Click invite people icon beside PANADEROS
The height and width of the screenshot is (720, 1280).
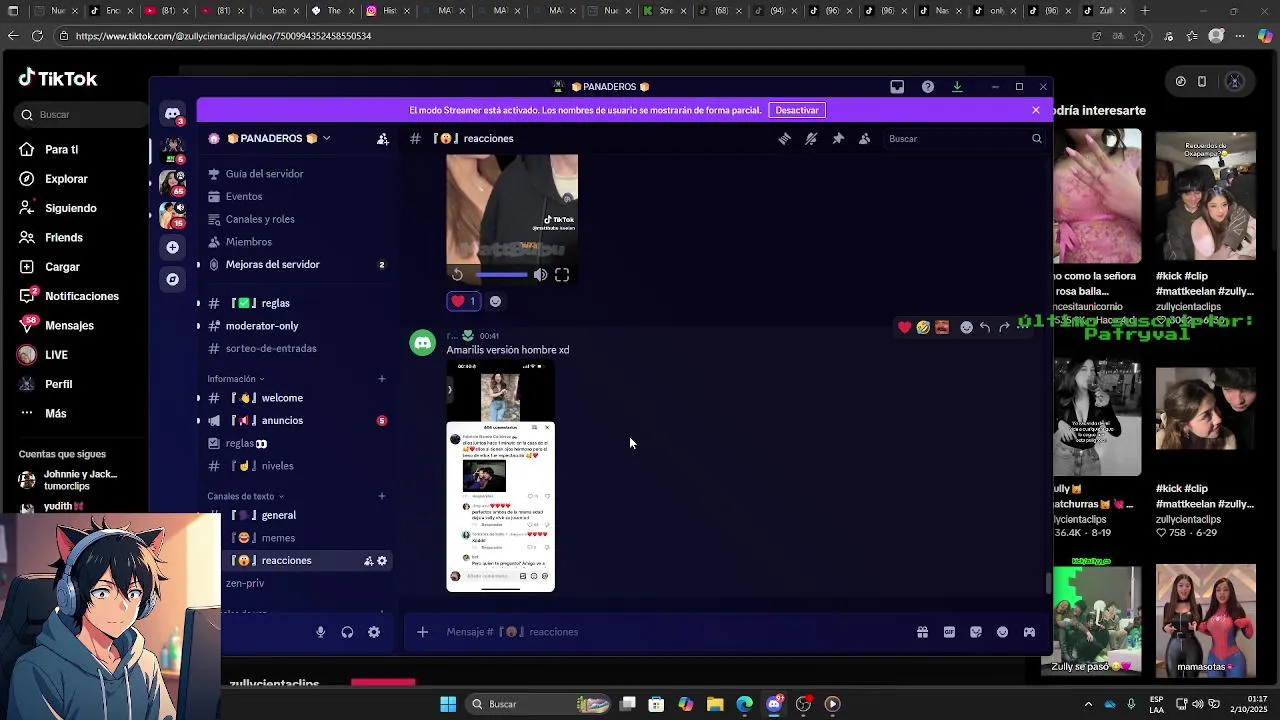coord(382,139)
